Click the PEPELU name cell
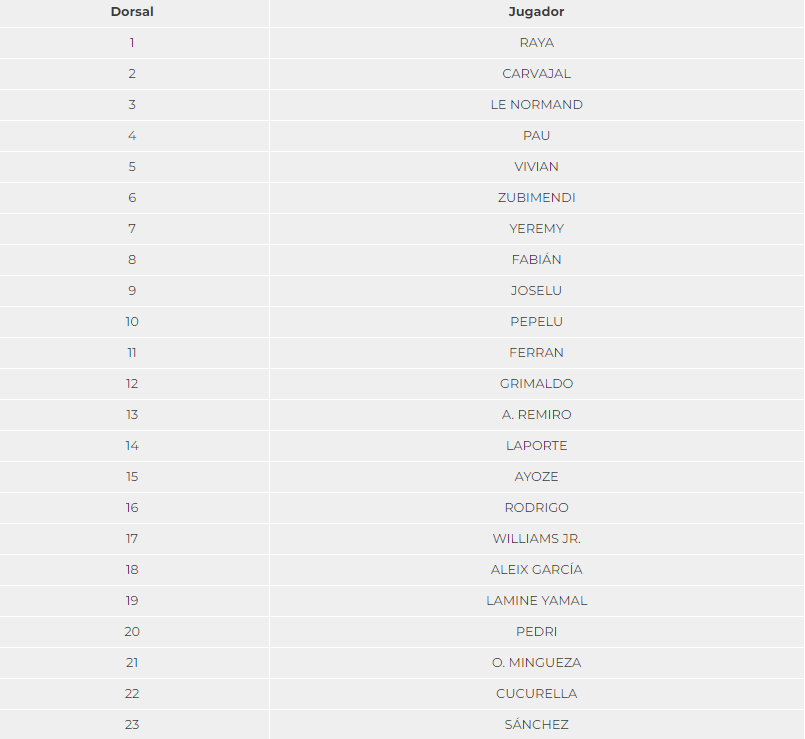The image size is (805, 739). (x=536, y=321)
